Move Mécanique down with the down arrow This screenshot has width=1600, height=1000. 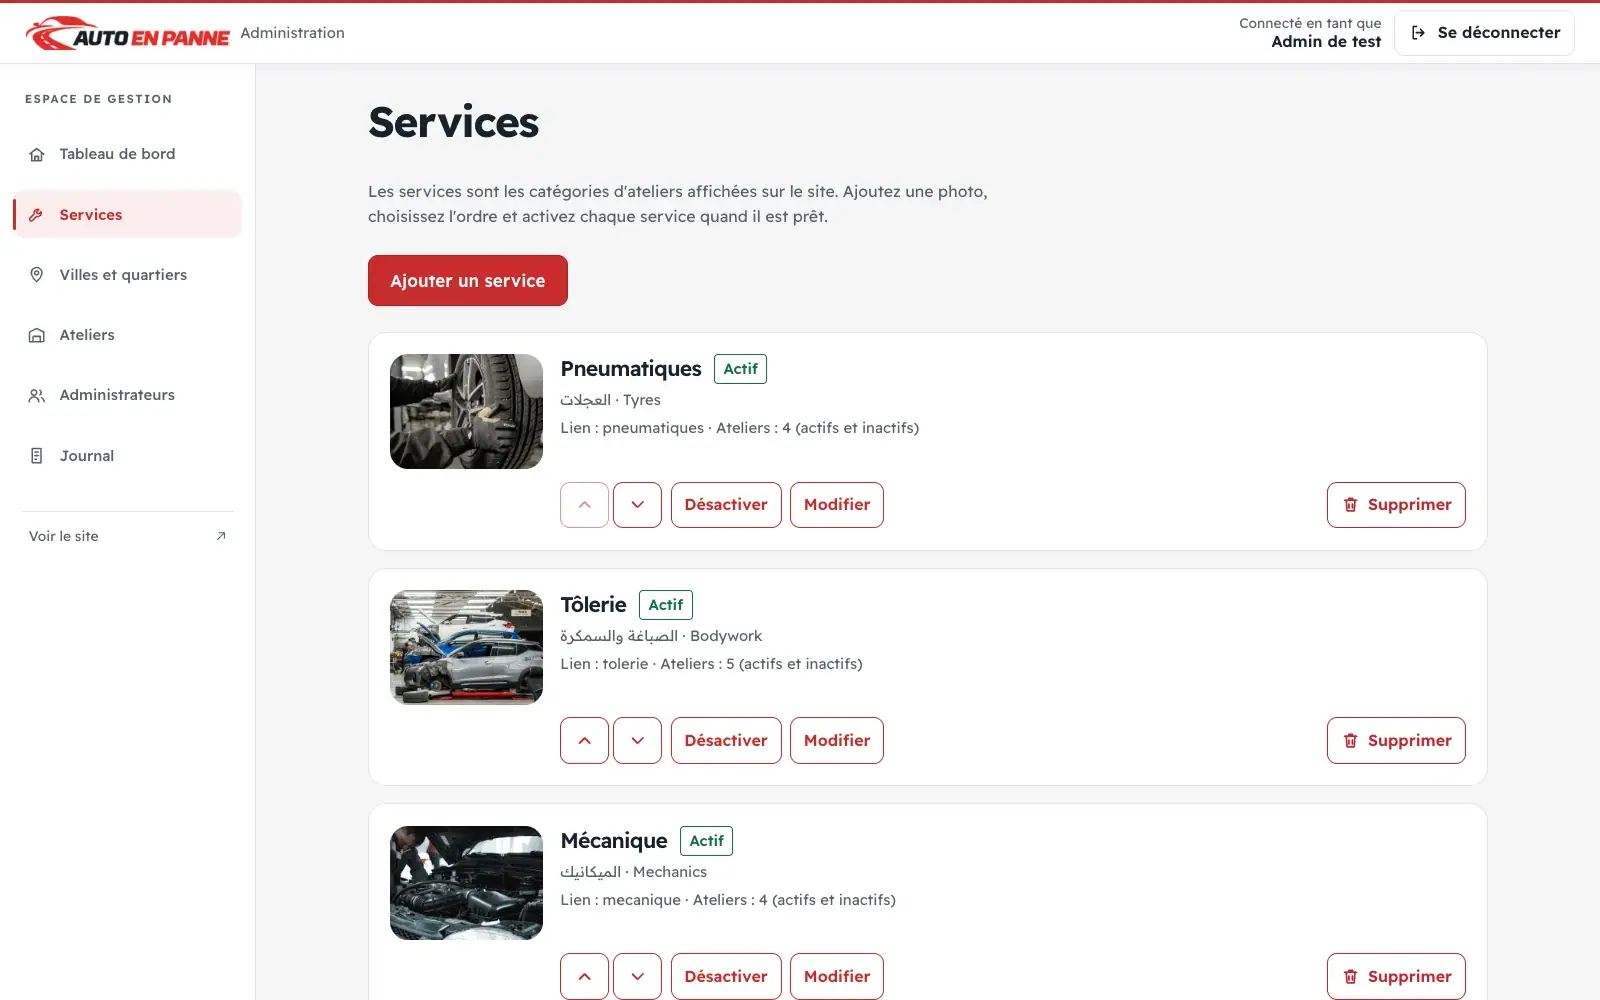[x=637, y=976]
